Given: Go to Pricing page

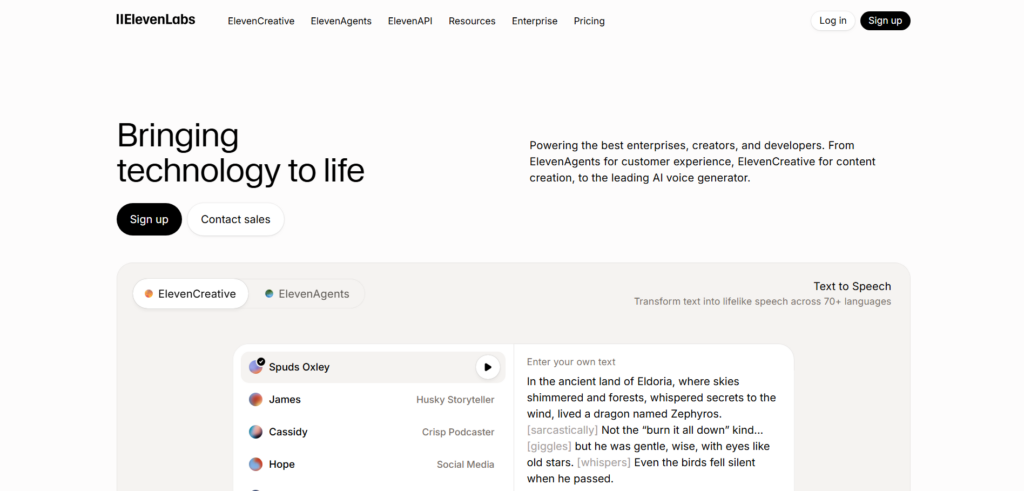Looking at the screenshot, I should click(x=589, y=21).
